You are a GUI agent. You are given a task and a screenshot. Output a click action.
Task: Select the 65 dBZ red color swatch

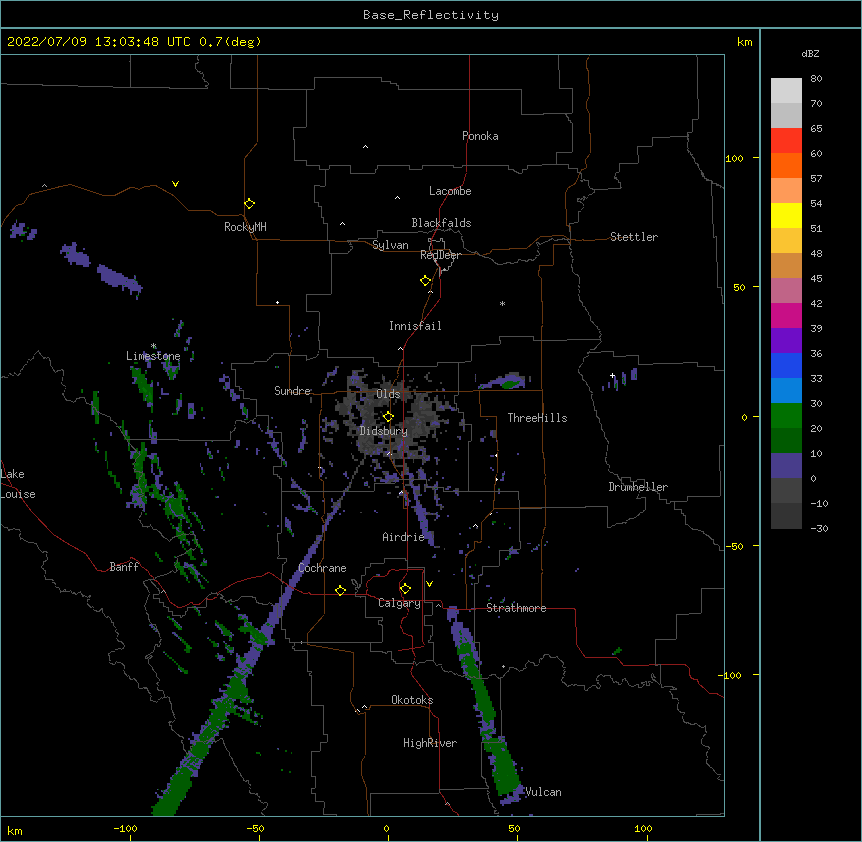click(x=786, y=141)
